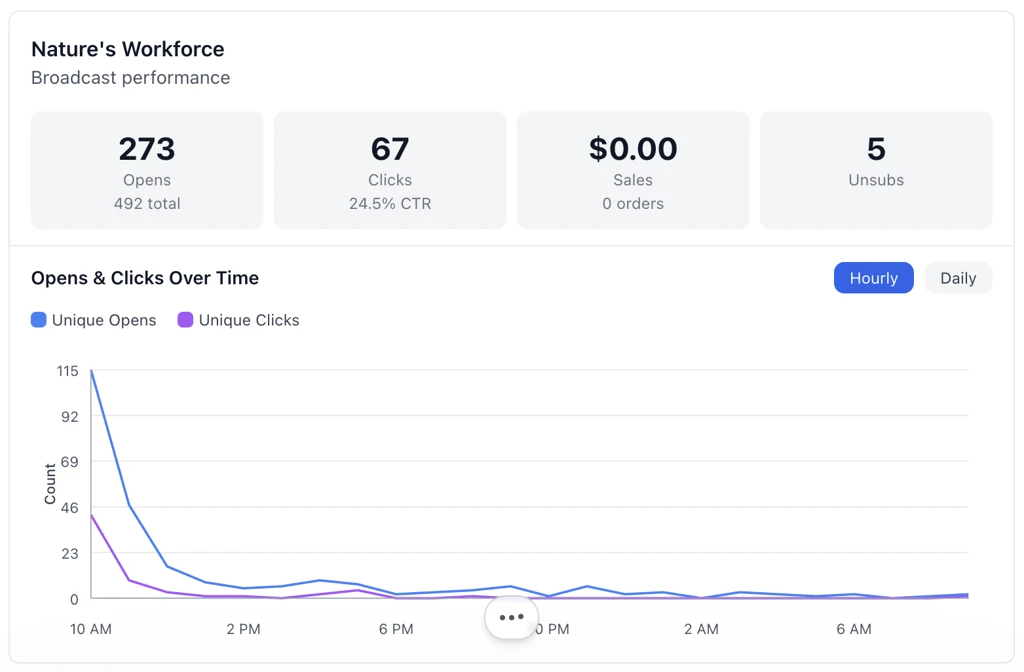Enable the Hourly view mode
Screen dimensions: 1024x672
click(x=873, y=277)
